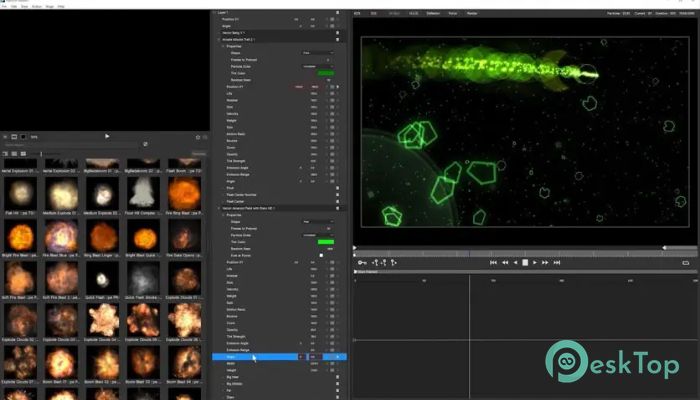The height and width of the screenshot is (400, 700).
Task: Open the first emitter's Shape dropdown
Action: pos(318,53)
